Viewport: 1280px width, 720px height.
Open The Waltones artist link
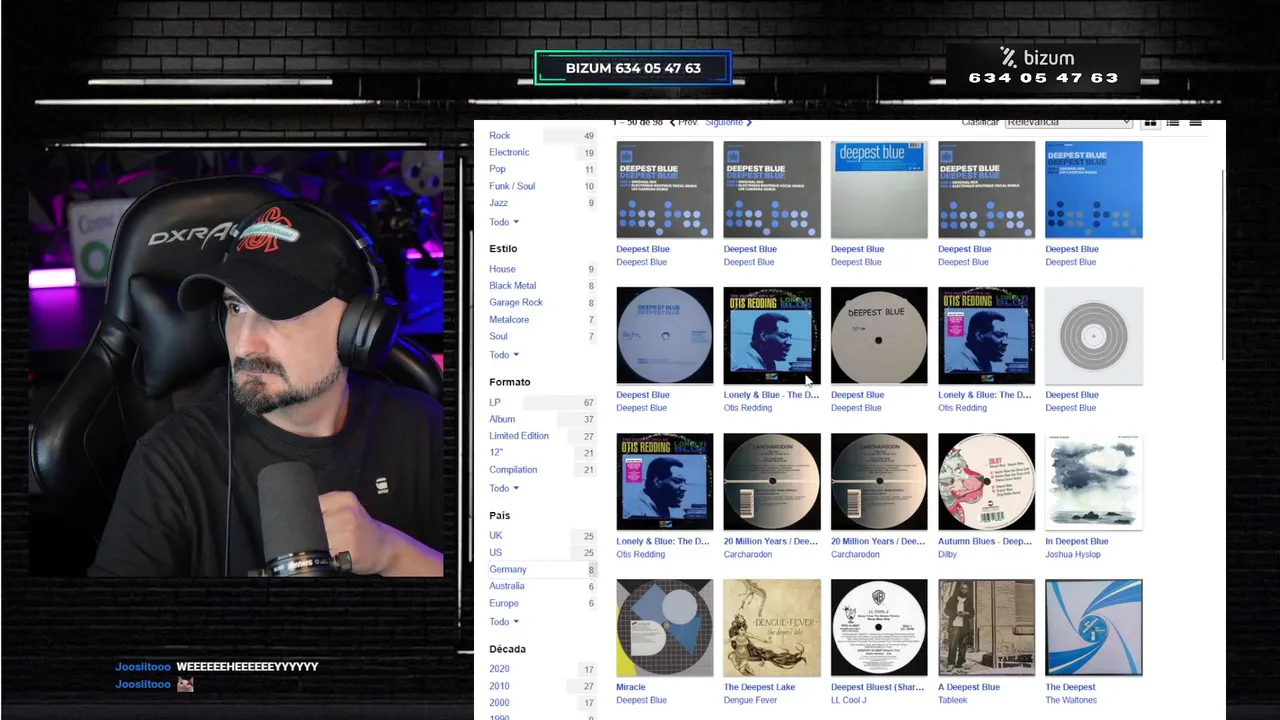(x=1071, y=700)
